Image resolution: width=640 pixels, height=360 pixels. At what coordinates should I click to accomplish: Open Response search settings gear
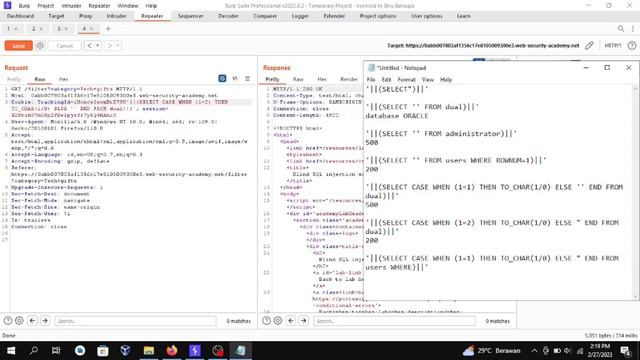point(278,321)
